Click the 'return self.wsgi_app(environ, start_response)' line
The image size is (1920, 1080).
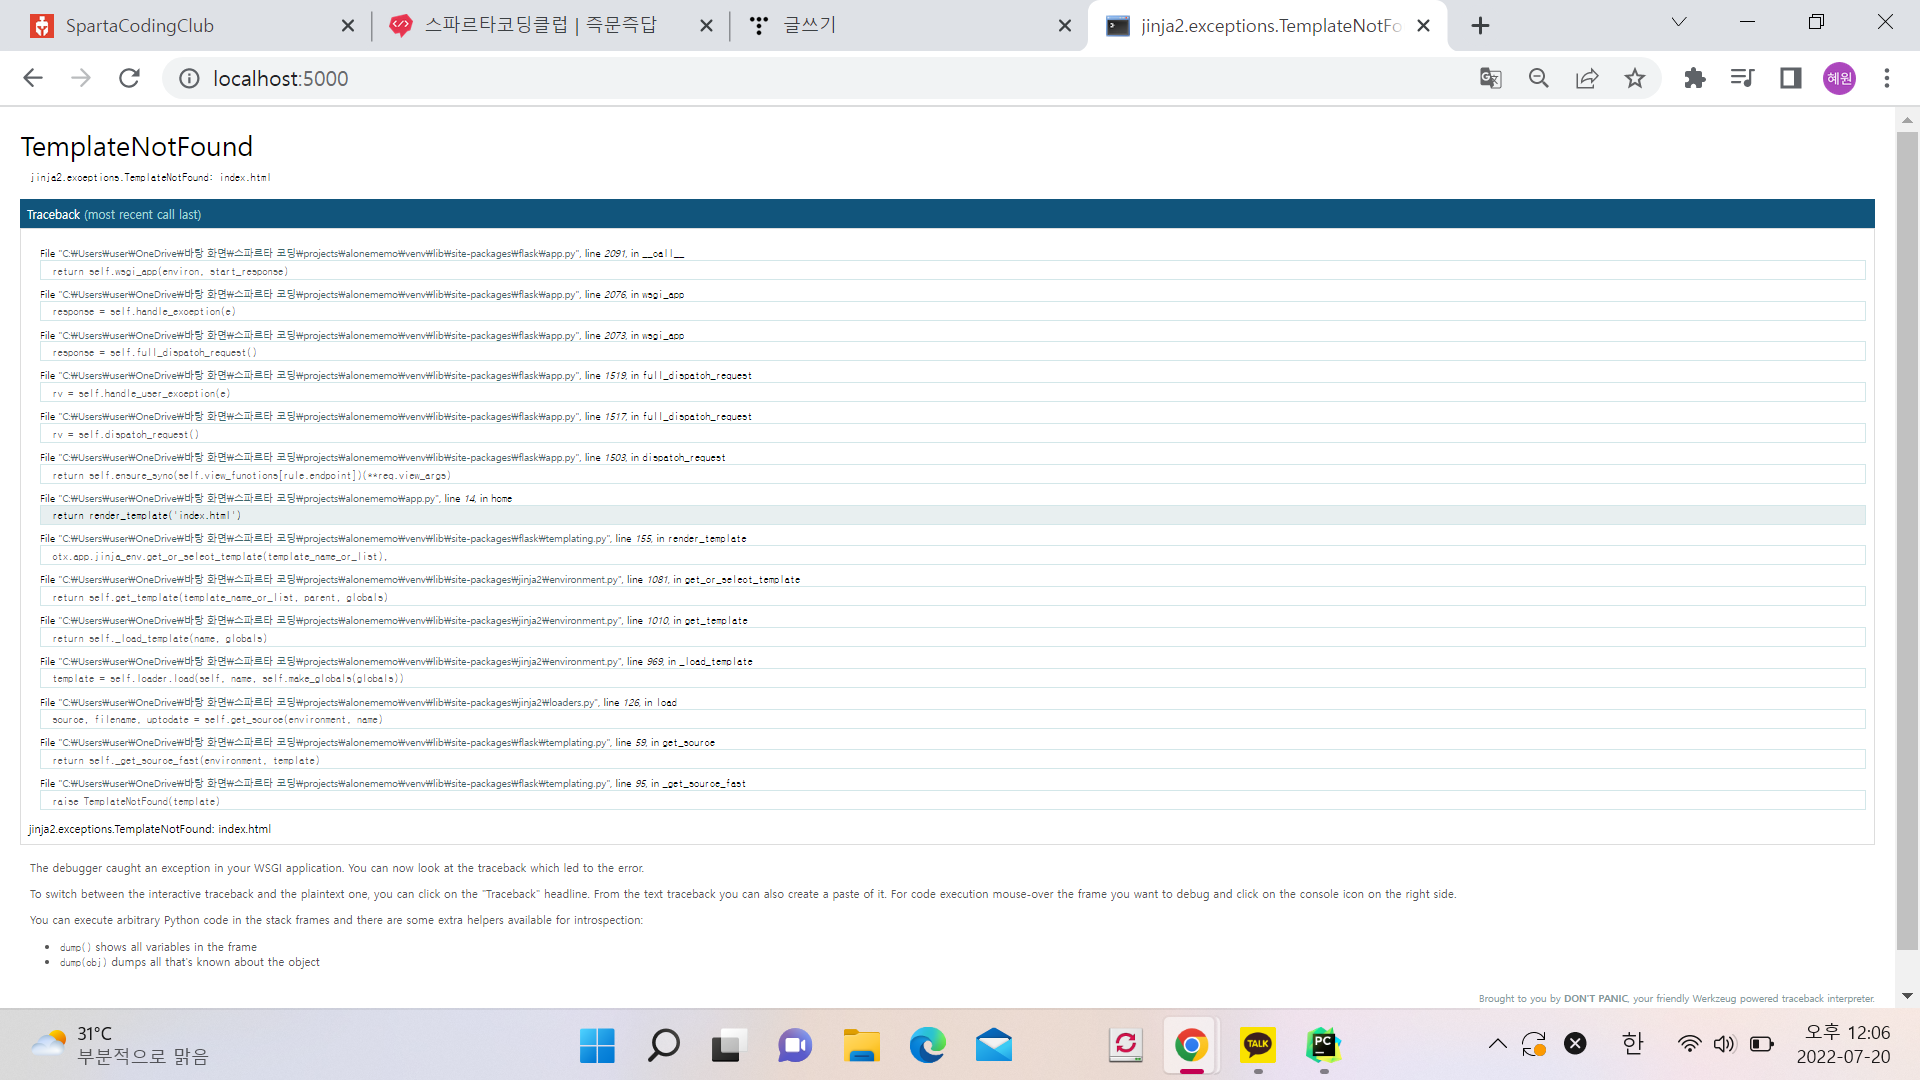(x=952, y=271)
